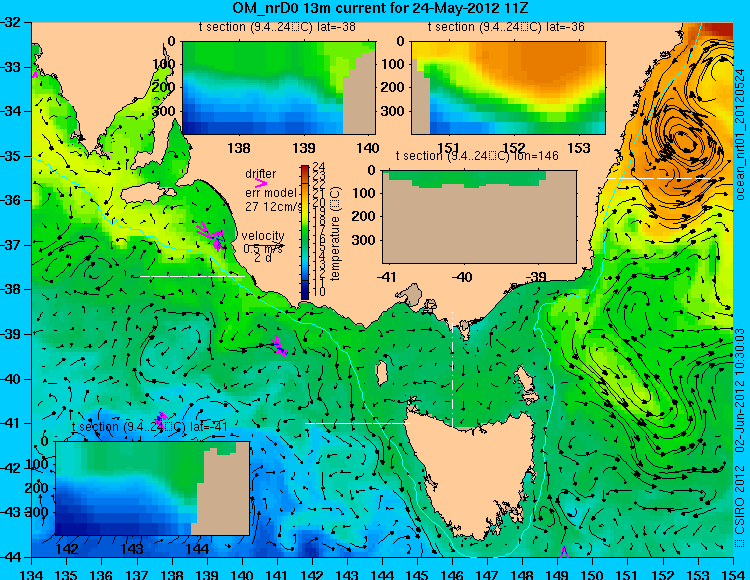
Task: Click the magenta drifter over the lat=-41 section title
Action: [x=161, y=421]
